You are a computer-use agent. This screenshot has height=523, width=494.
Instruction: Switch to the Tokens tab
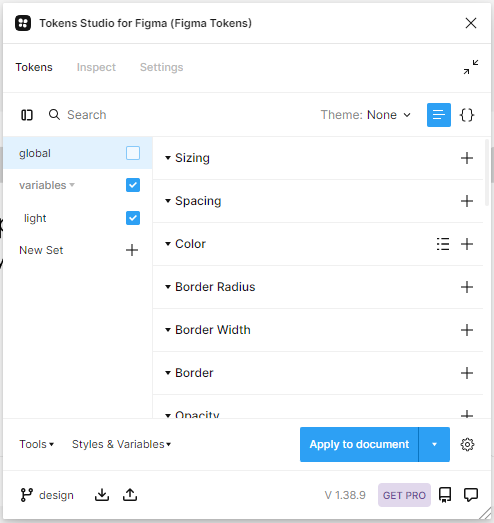[x=34, y=67]
